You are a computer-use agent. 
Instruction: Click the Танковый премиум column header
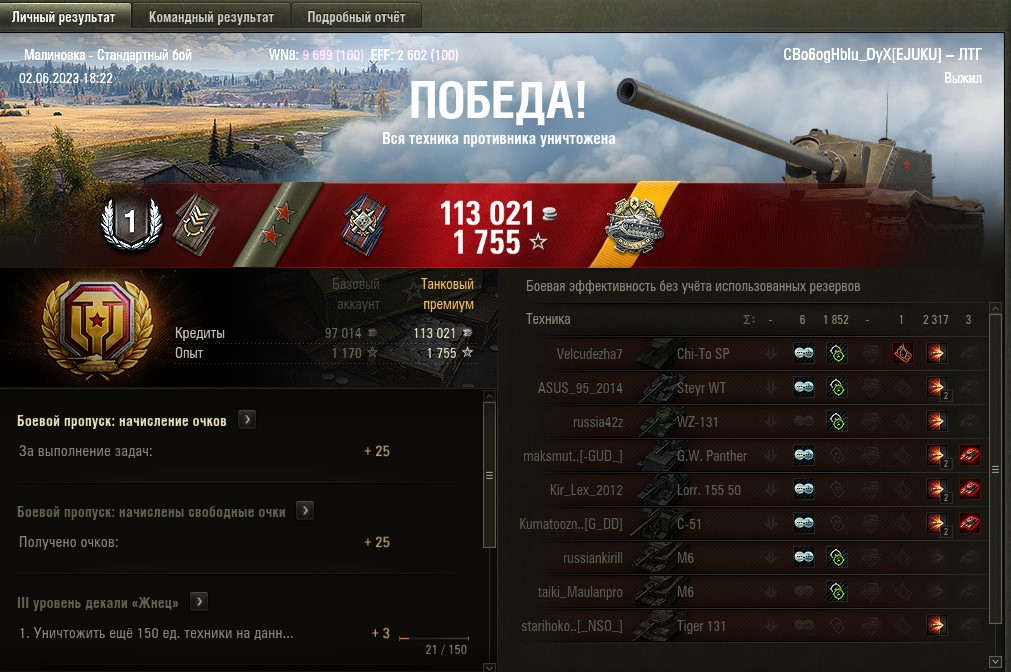click(447, 294)
